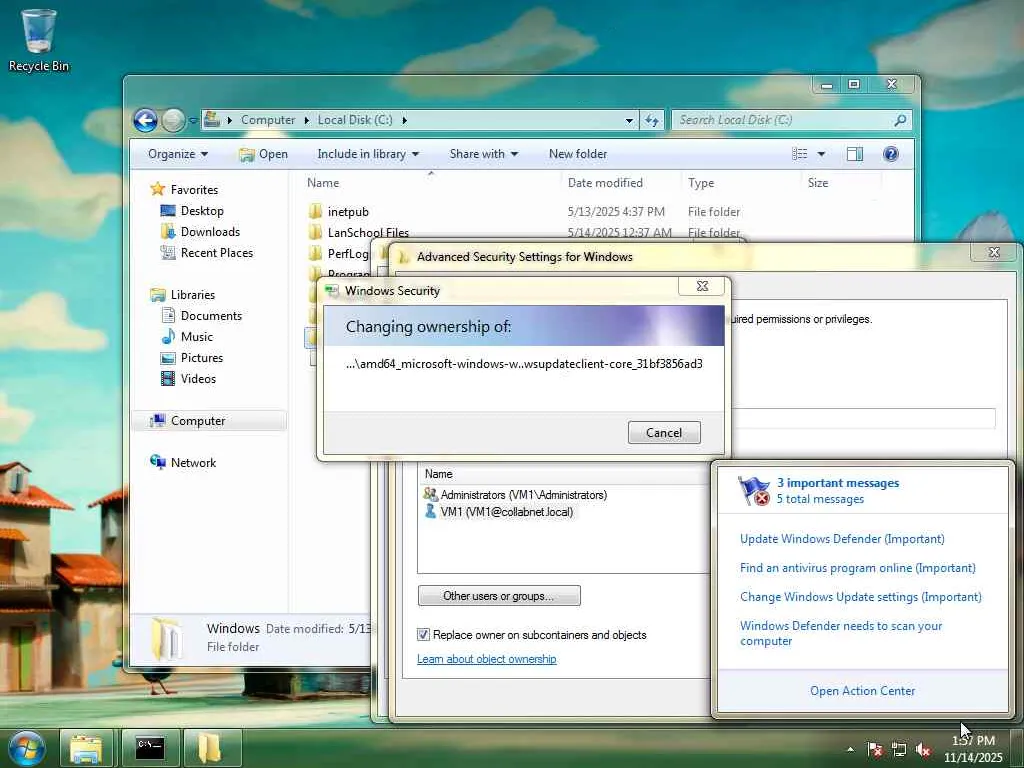The width and height of the screenshot is (1024, 768).
Task: Open Update Windows Defender (Important)
Action: point(842,539)
